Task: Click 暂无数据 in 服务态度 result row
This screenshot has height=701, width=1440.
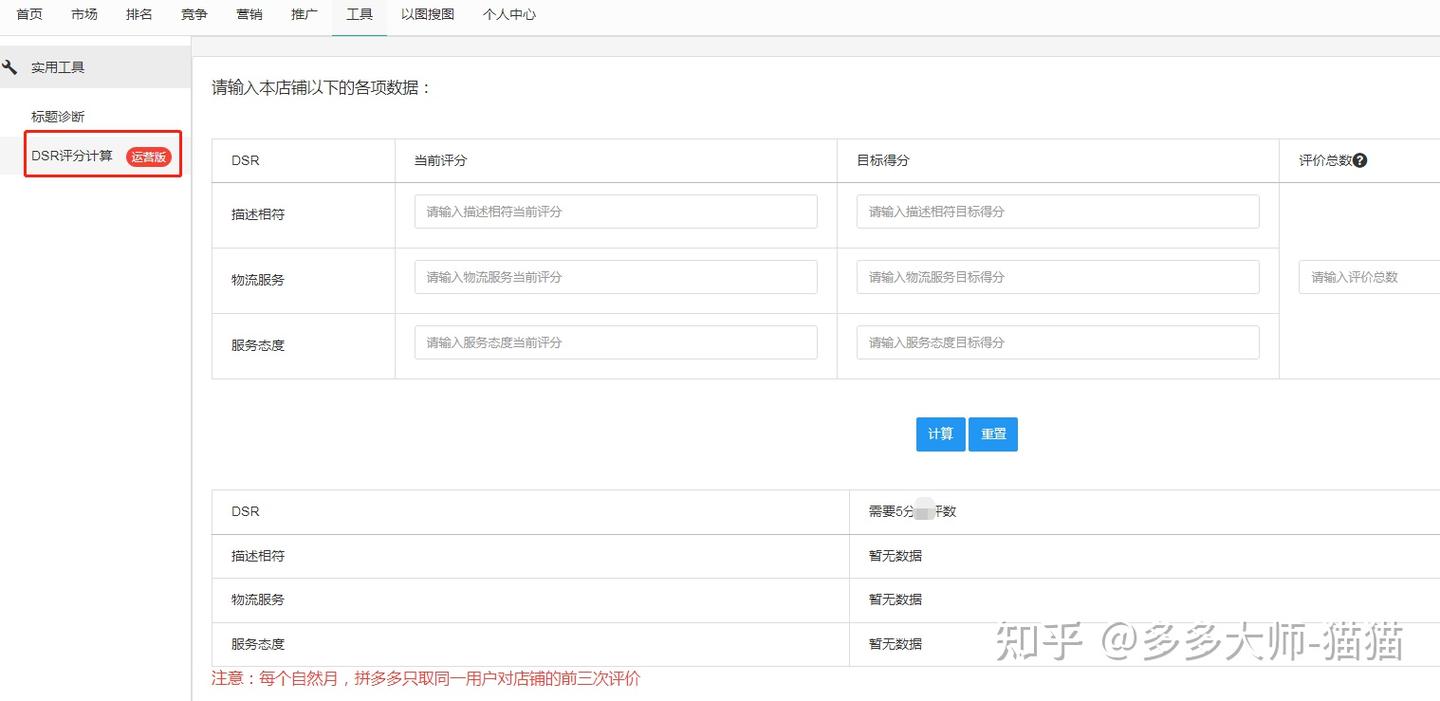Action: pyautogui.click(x=895, y=644)
